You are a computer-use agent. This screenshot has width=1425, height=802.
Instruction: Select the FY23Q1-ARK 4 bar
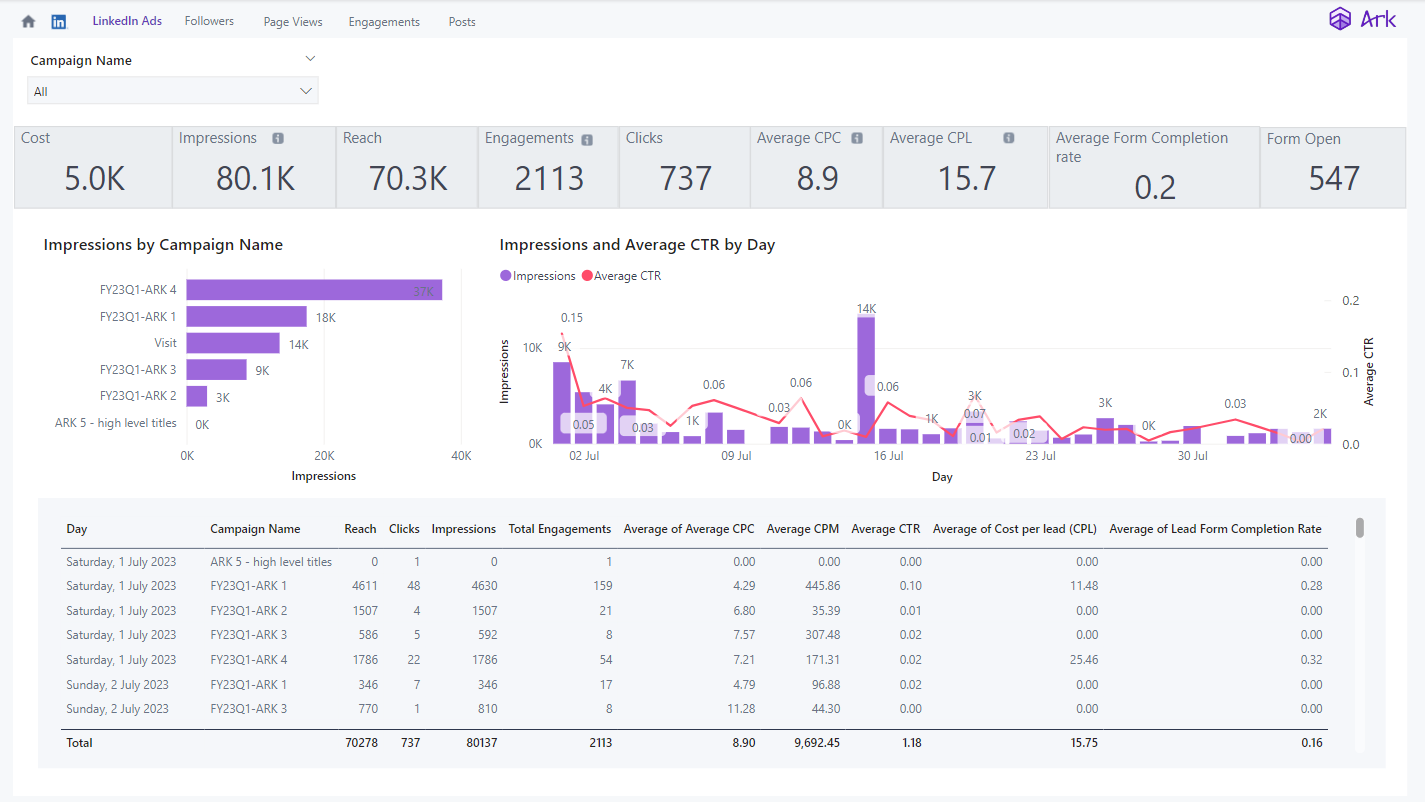click(x=314, y=290)
